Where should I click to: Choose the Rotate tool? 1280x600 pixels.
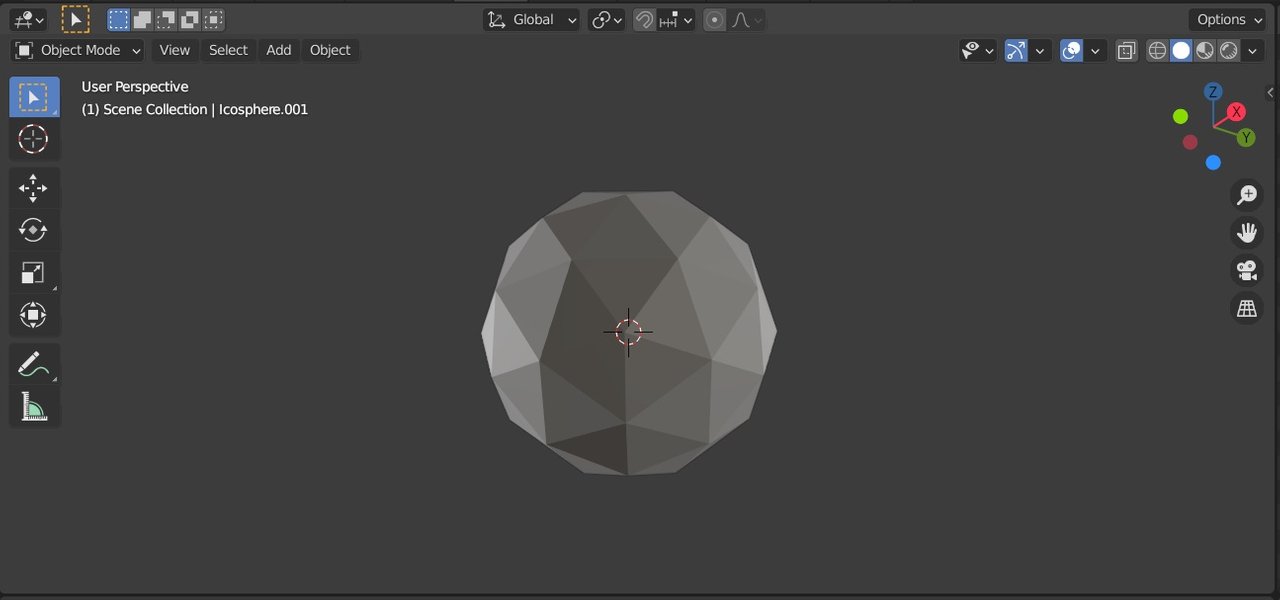pos(34,230)
